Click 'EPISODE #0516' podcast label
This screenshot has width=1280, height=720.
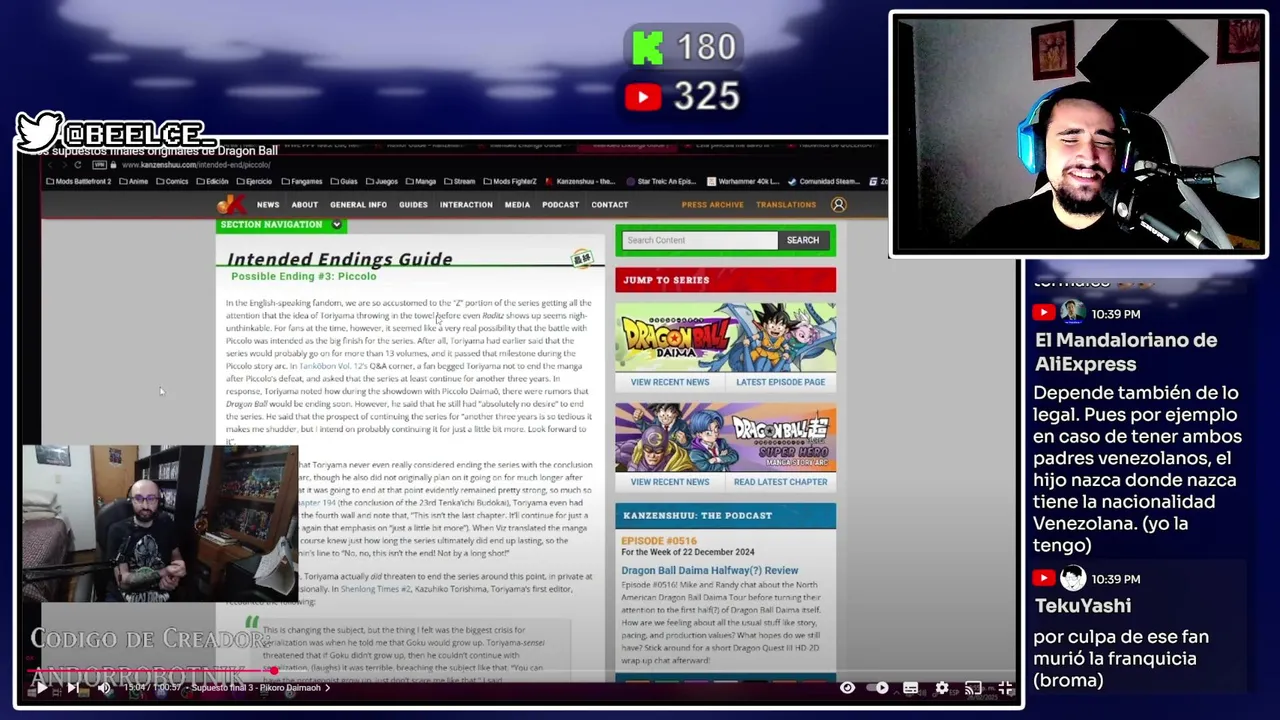pos(659,541)
